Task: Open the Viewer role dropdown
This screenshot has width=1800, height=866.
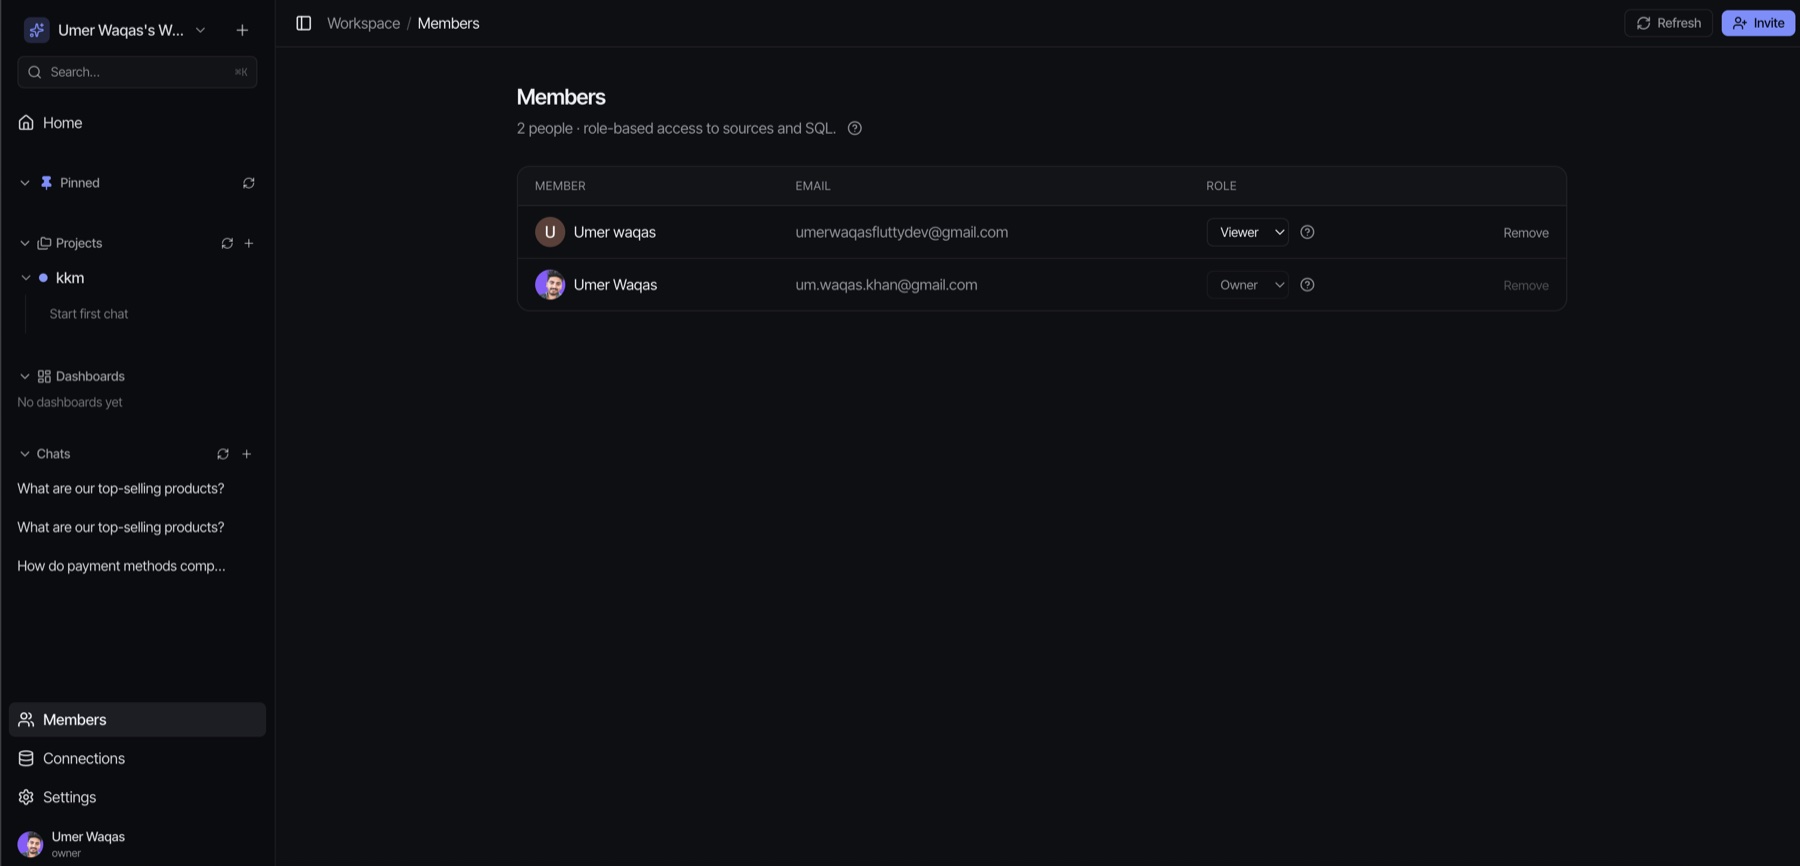Action: point(1247,232)
